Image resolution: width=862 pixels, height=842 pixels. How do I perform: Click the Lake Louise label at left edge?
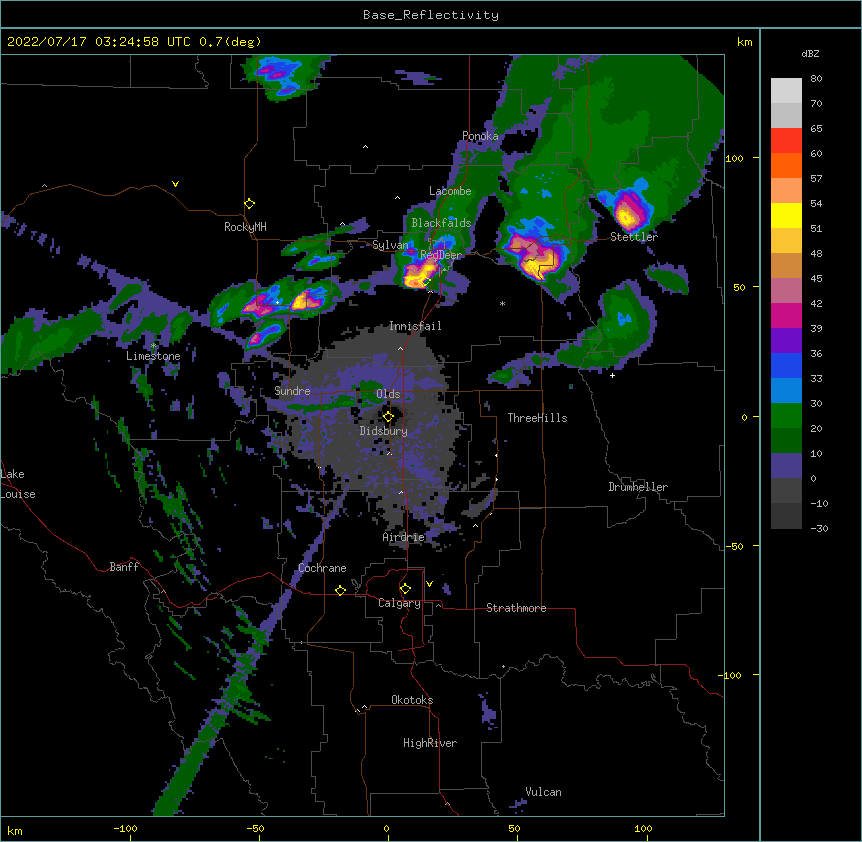pos(18,484)
